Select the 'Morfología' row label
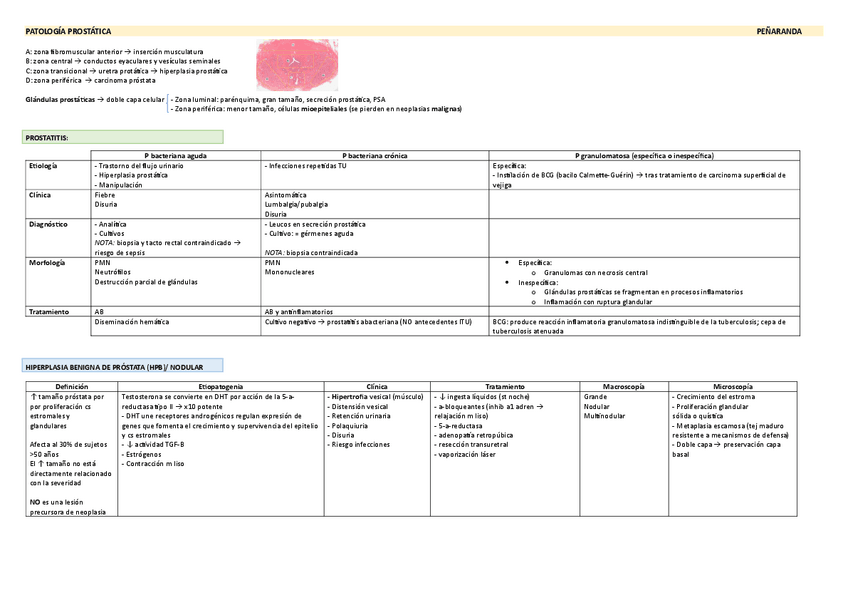Screen dimensions: 848x600 [47, 262]
